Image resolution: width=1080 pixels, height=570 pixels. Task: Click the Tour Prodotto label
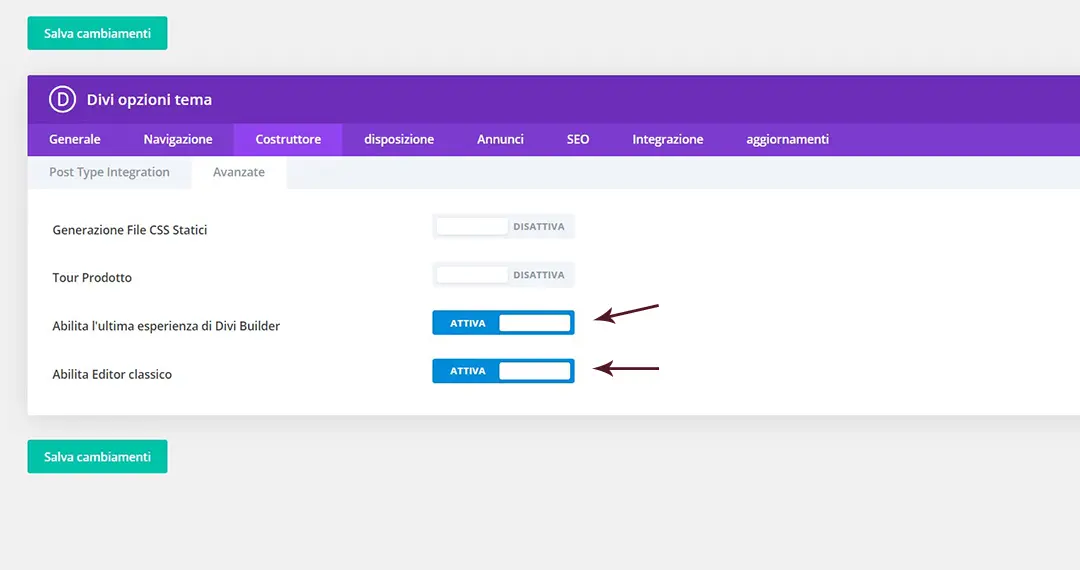click(x=92, y=277)
